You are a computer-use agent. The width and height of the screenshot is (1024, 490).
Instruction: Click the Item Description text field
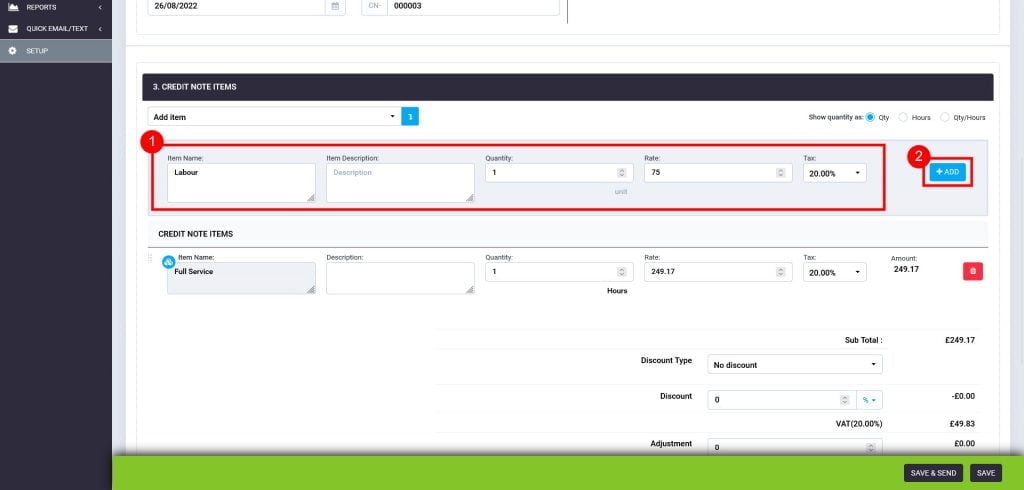click(x=399, y=182)
